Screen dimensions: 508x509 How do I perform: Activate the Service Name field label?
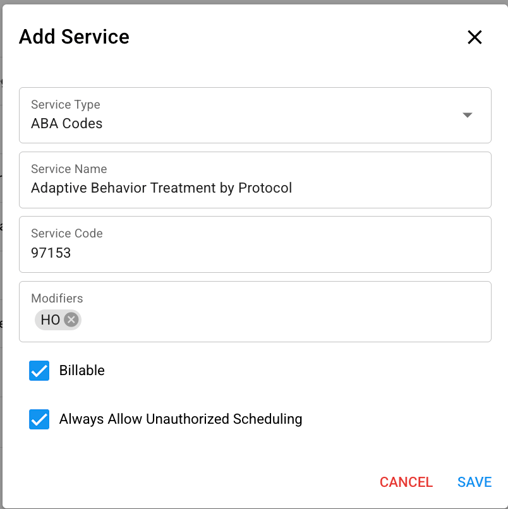pyautogui.click(x=69, y=169)
